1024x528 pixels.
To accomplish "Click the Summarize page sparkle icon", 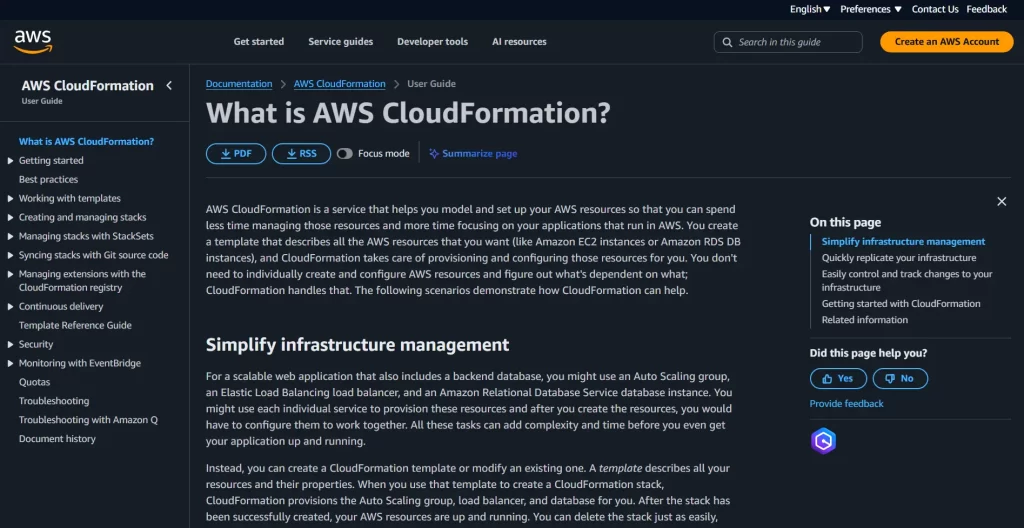I will [434, 154].
